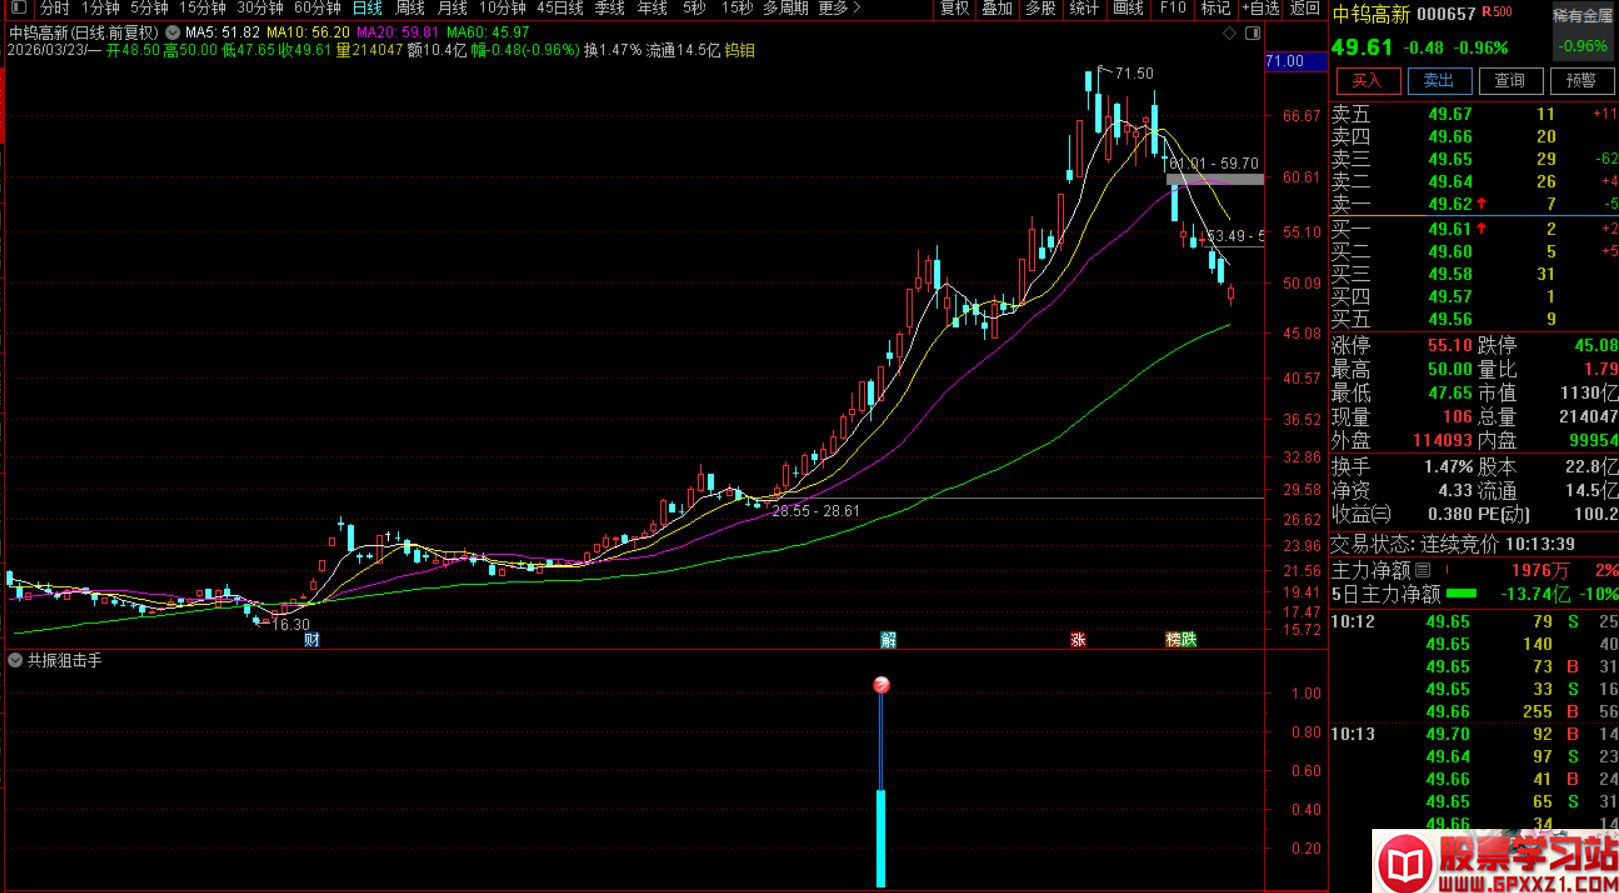This screenshot has height=893, width=1619.
Task: Open the 稀有金属 sector box
Action: 1583,31
